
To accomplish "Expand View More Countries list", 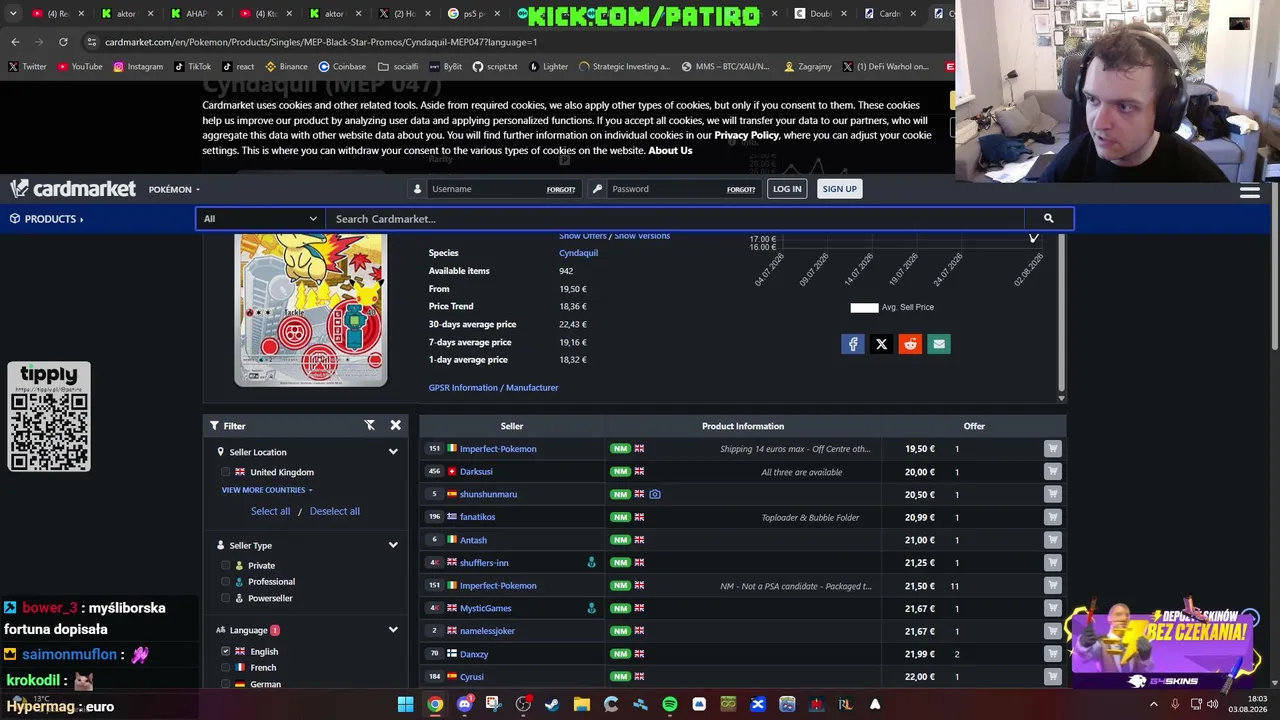I will 267,490.
